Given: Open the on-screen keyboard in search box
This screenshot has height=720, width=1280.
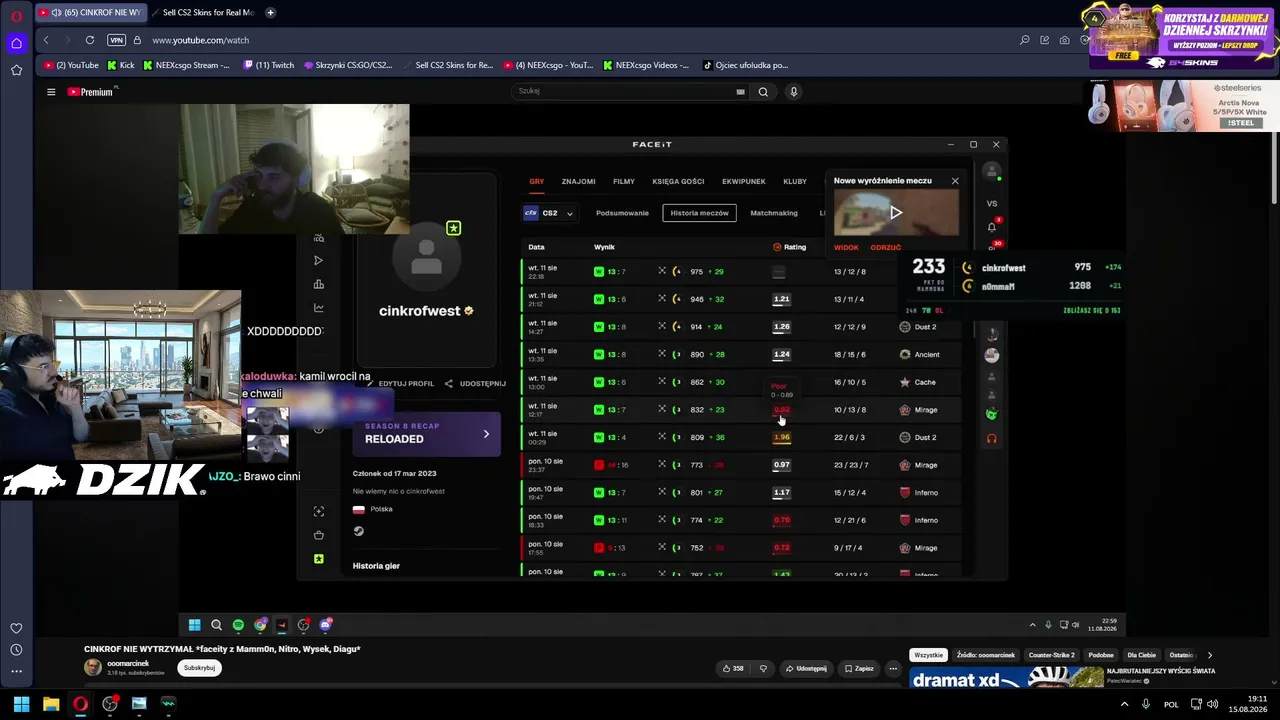Looking at the screenshot, I should click(x=740, y=92).
